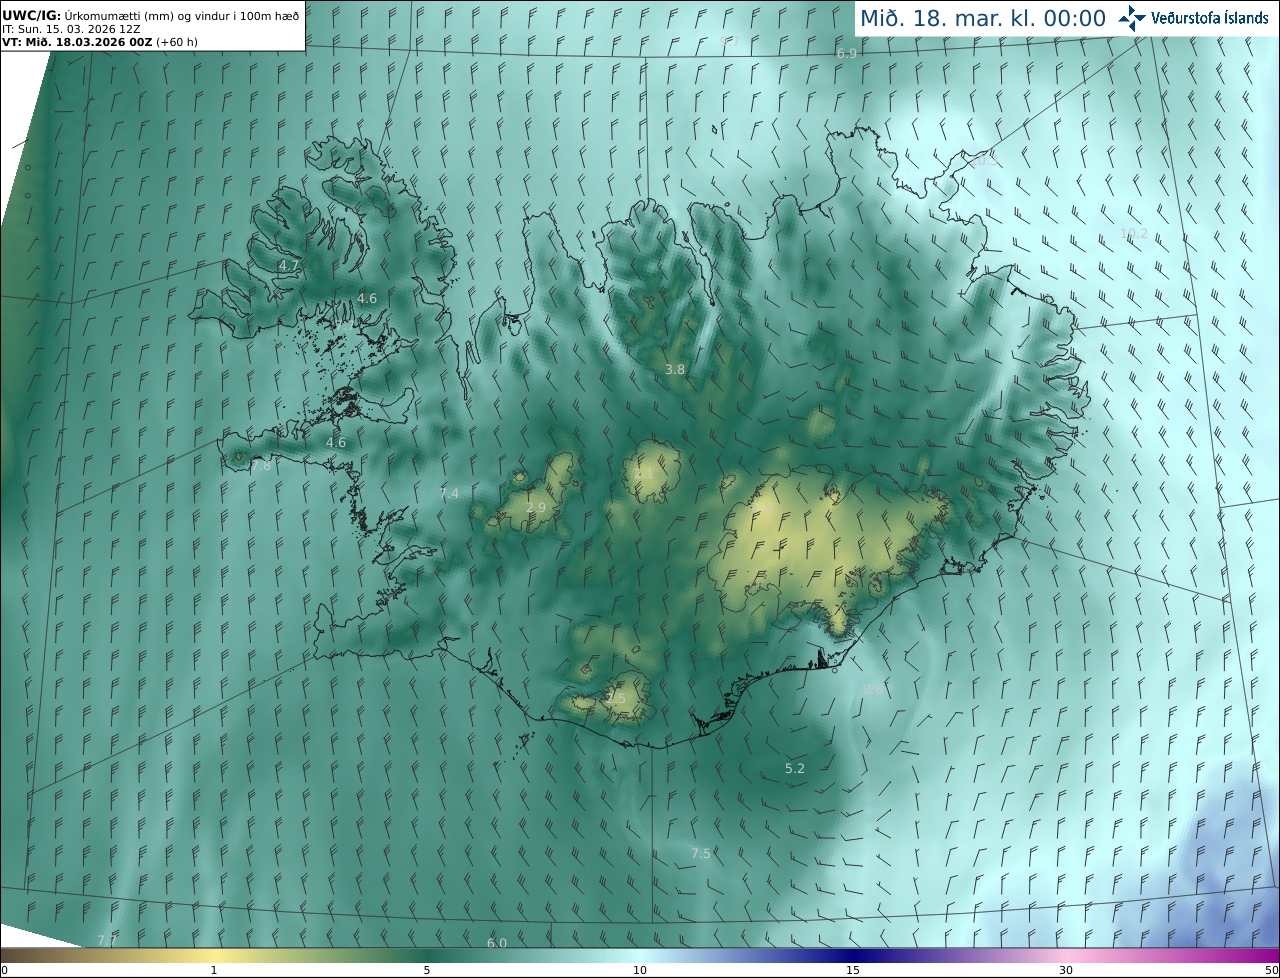Image resolution: width=1280 pixels, height=978 pixels.
Task: Click the 7.8 value label
Action: click(261, 466)
